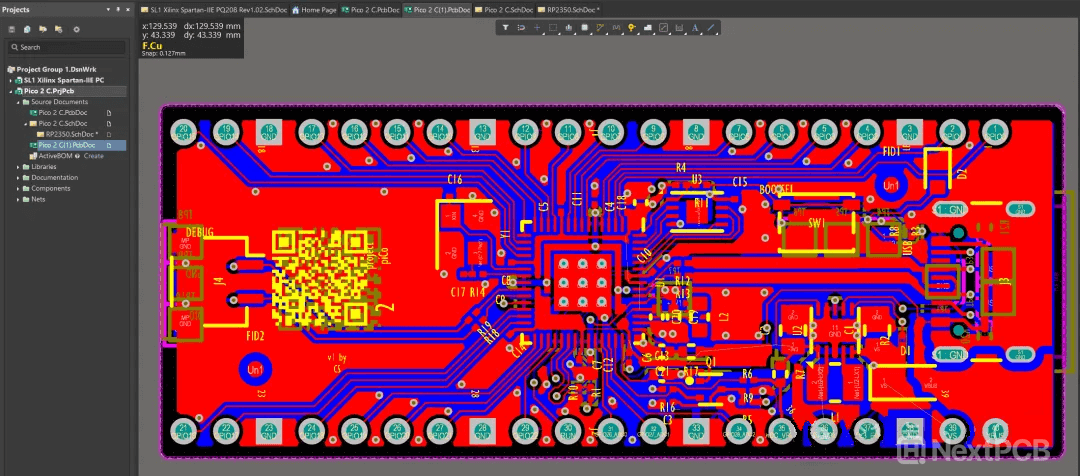Pick the place text string tool
This screenshot has height=476, width=1080.
[x=695, y=27]
